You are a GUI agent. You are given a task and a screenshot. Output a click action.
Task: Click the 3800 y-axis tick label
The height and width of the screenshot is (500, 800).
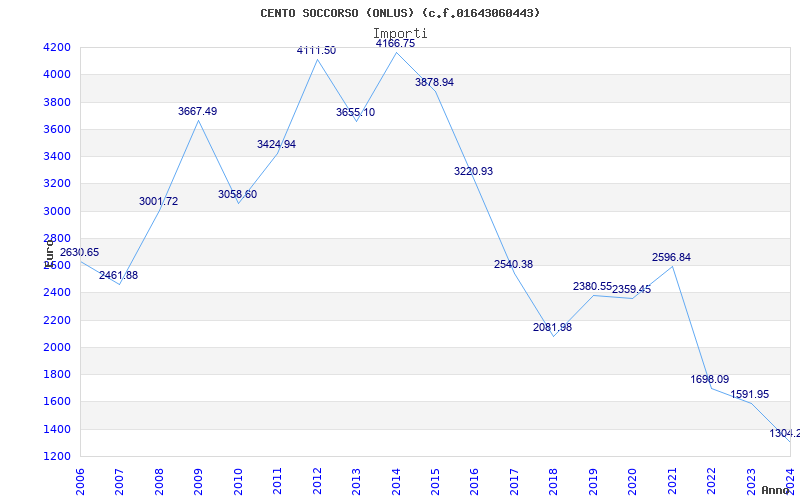coord(57,102)
